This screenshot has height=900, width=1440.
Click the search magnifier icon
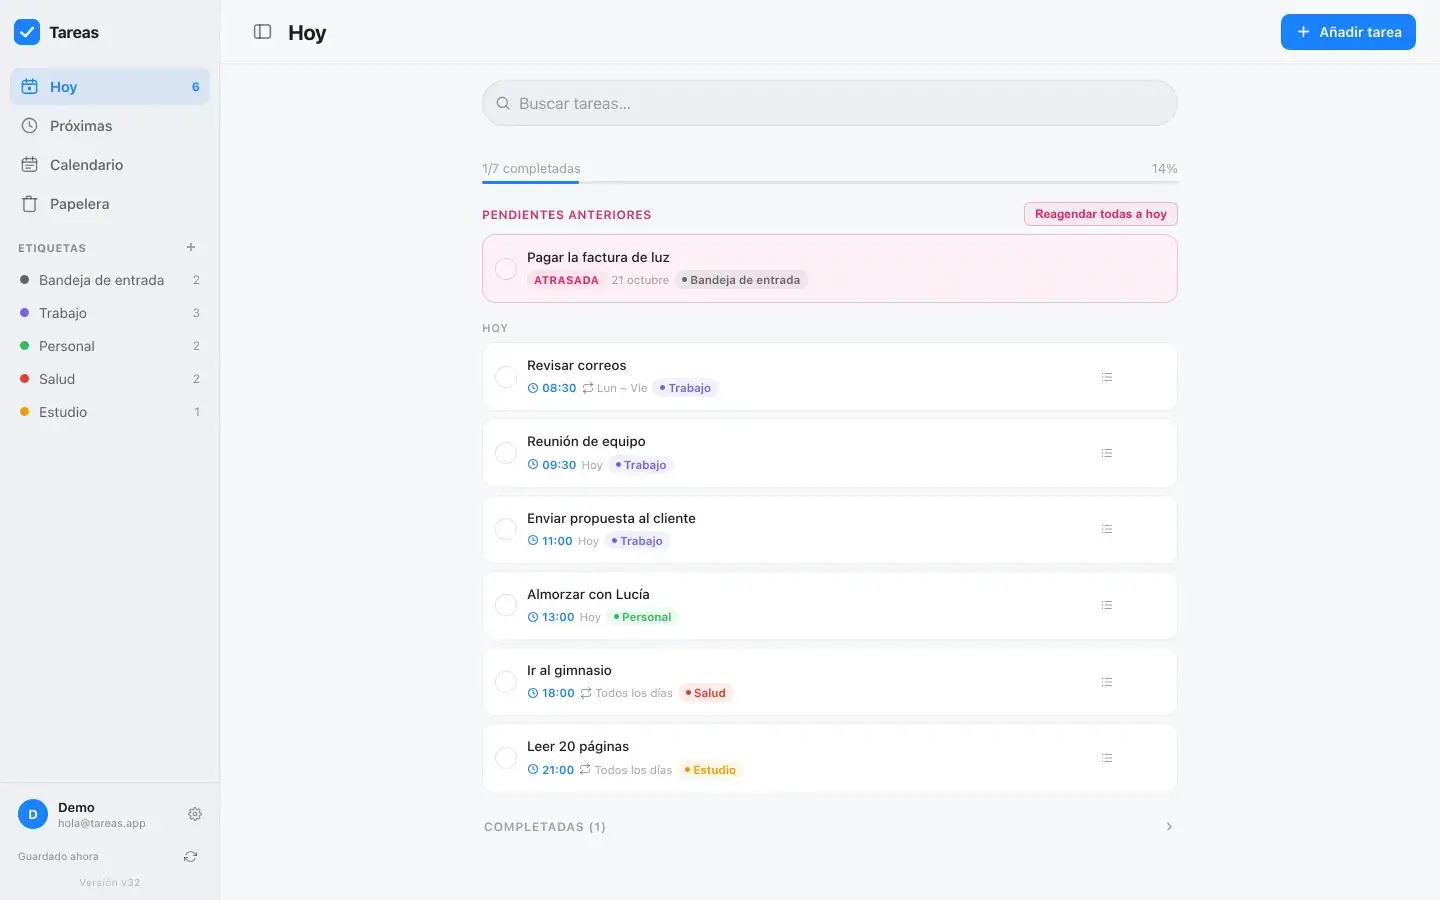[504, 103]
